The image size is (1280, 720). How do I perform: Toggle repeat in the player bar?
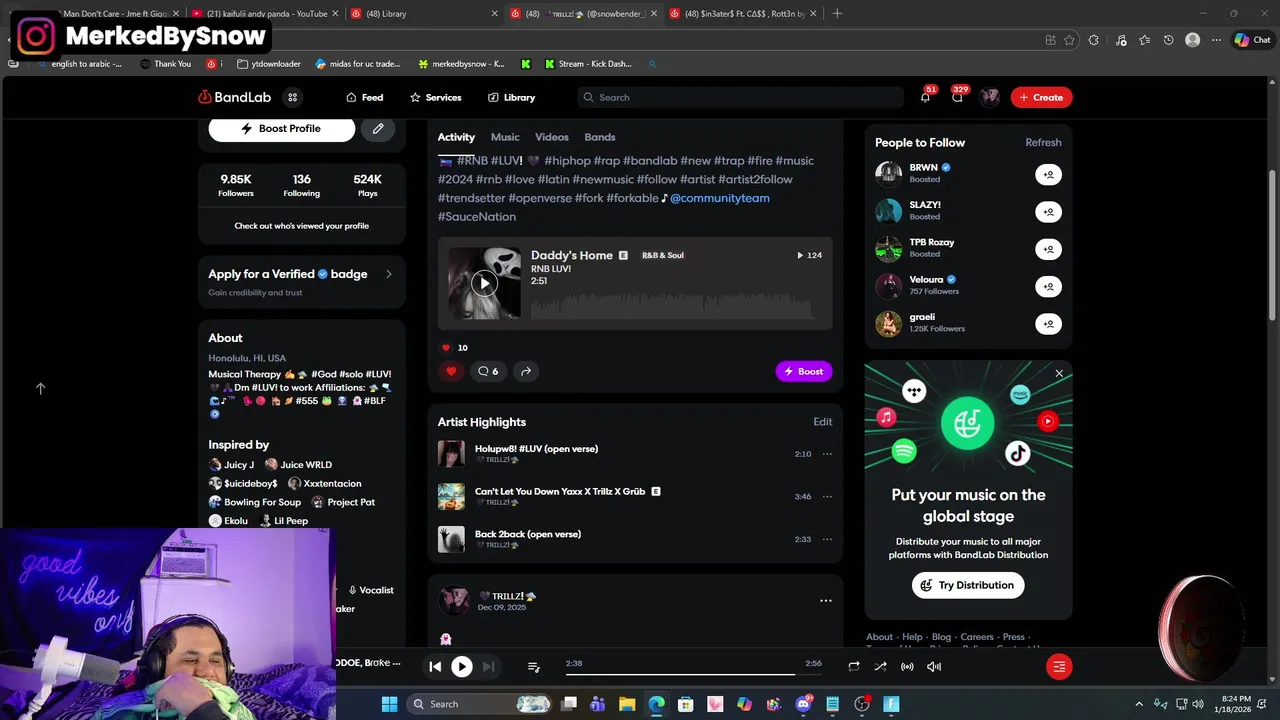coord(854,666)
